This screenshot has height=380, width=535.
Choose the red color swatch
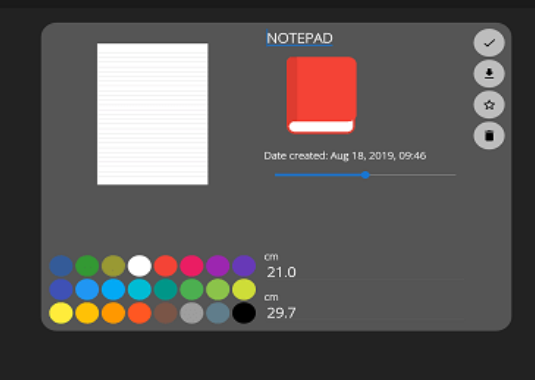click(x=165, y=266)
